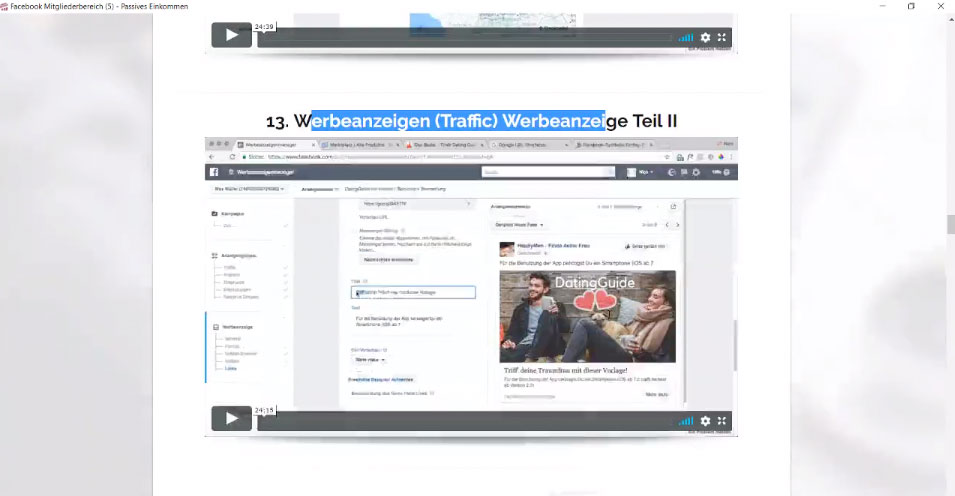This screenshot has width=955, height=496.
Task: Open settings gear of Werbeanzeige Teil II video
Action: tap(705, 421)
